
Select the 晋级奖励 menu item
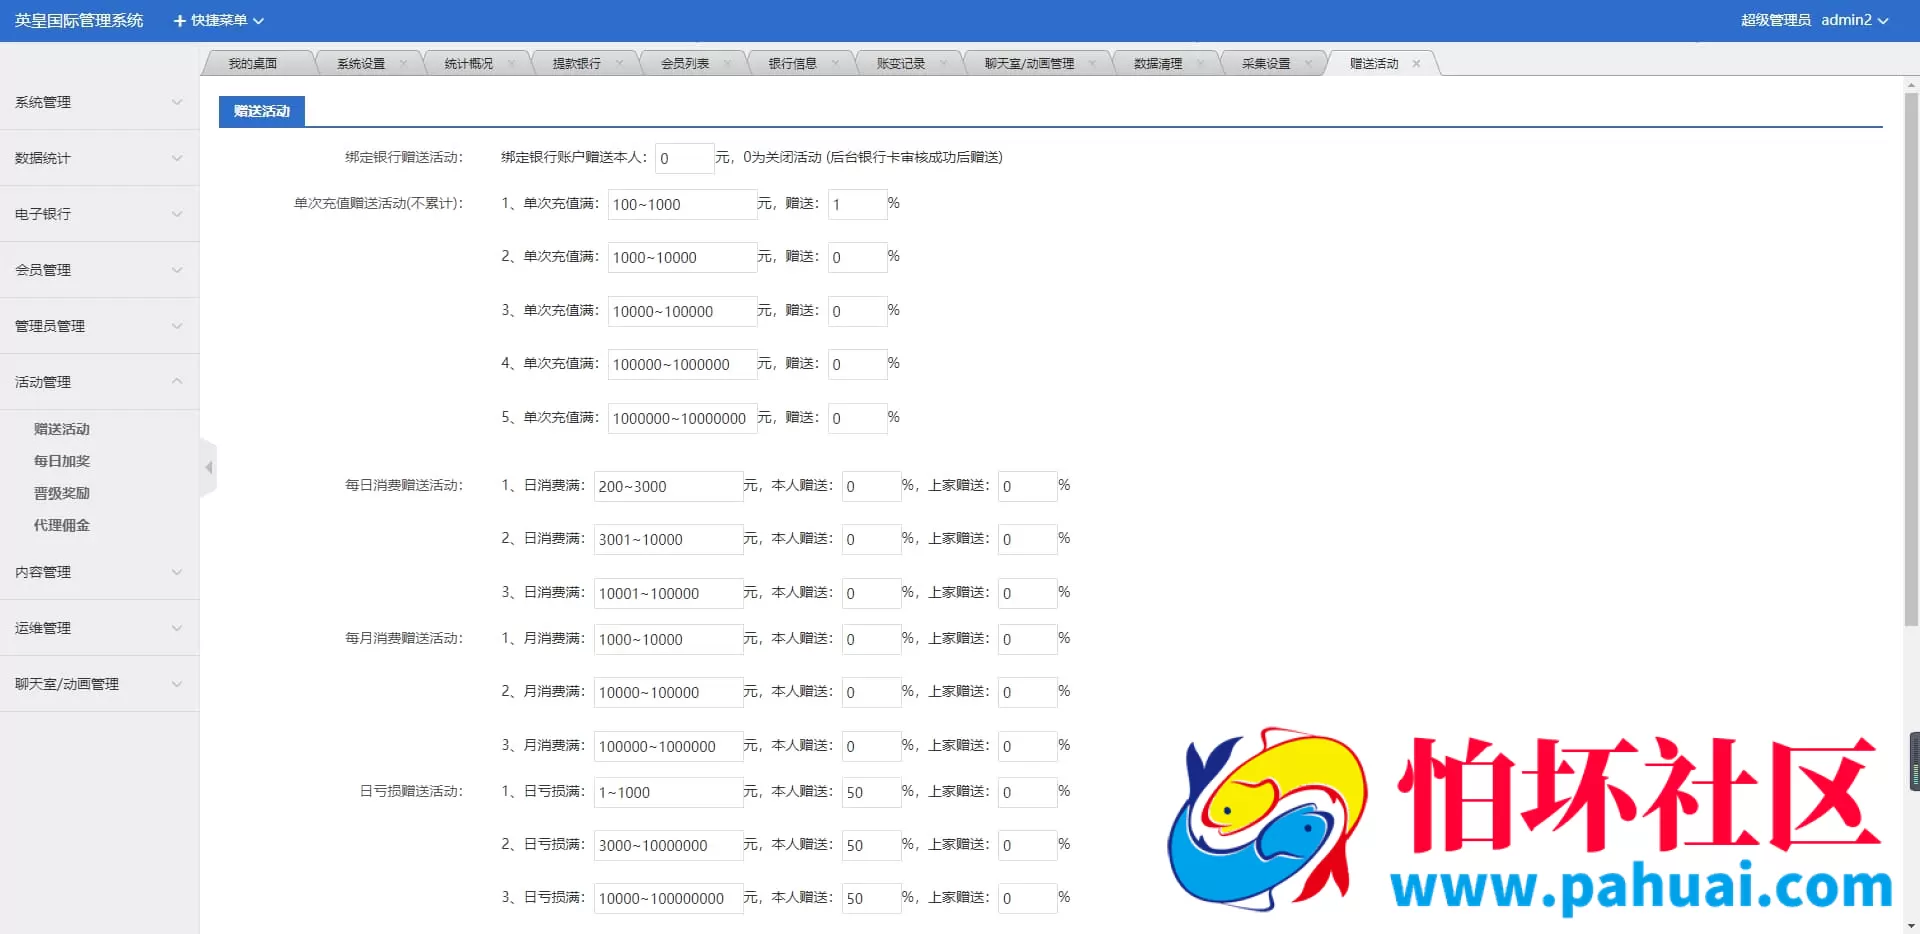(62, 492)
